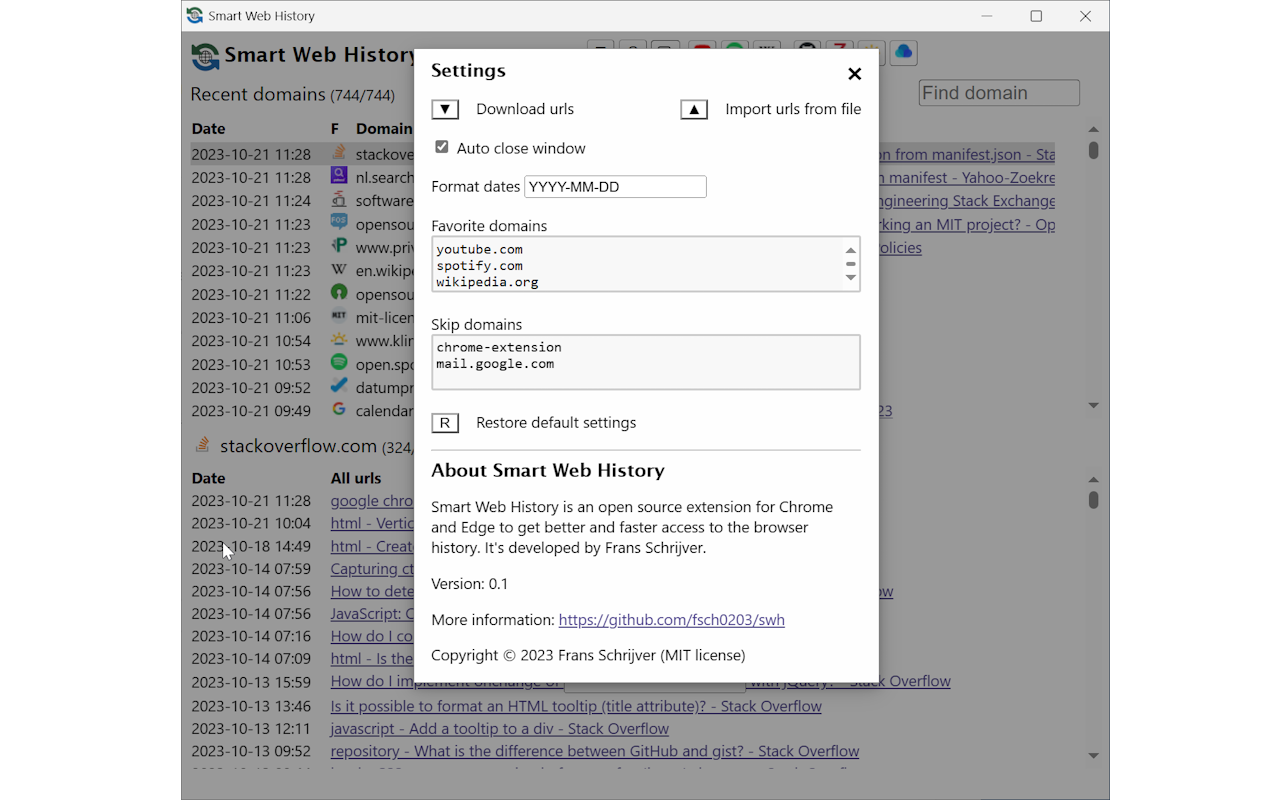
Task: Click the 'Recent domains (744/744)' heading
Action: pos(293,95)
